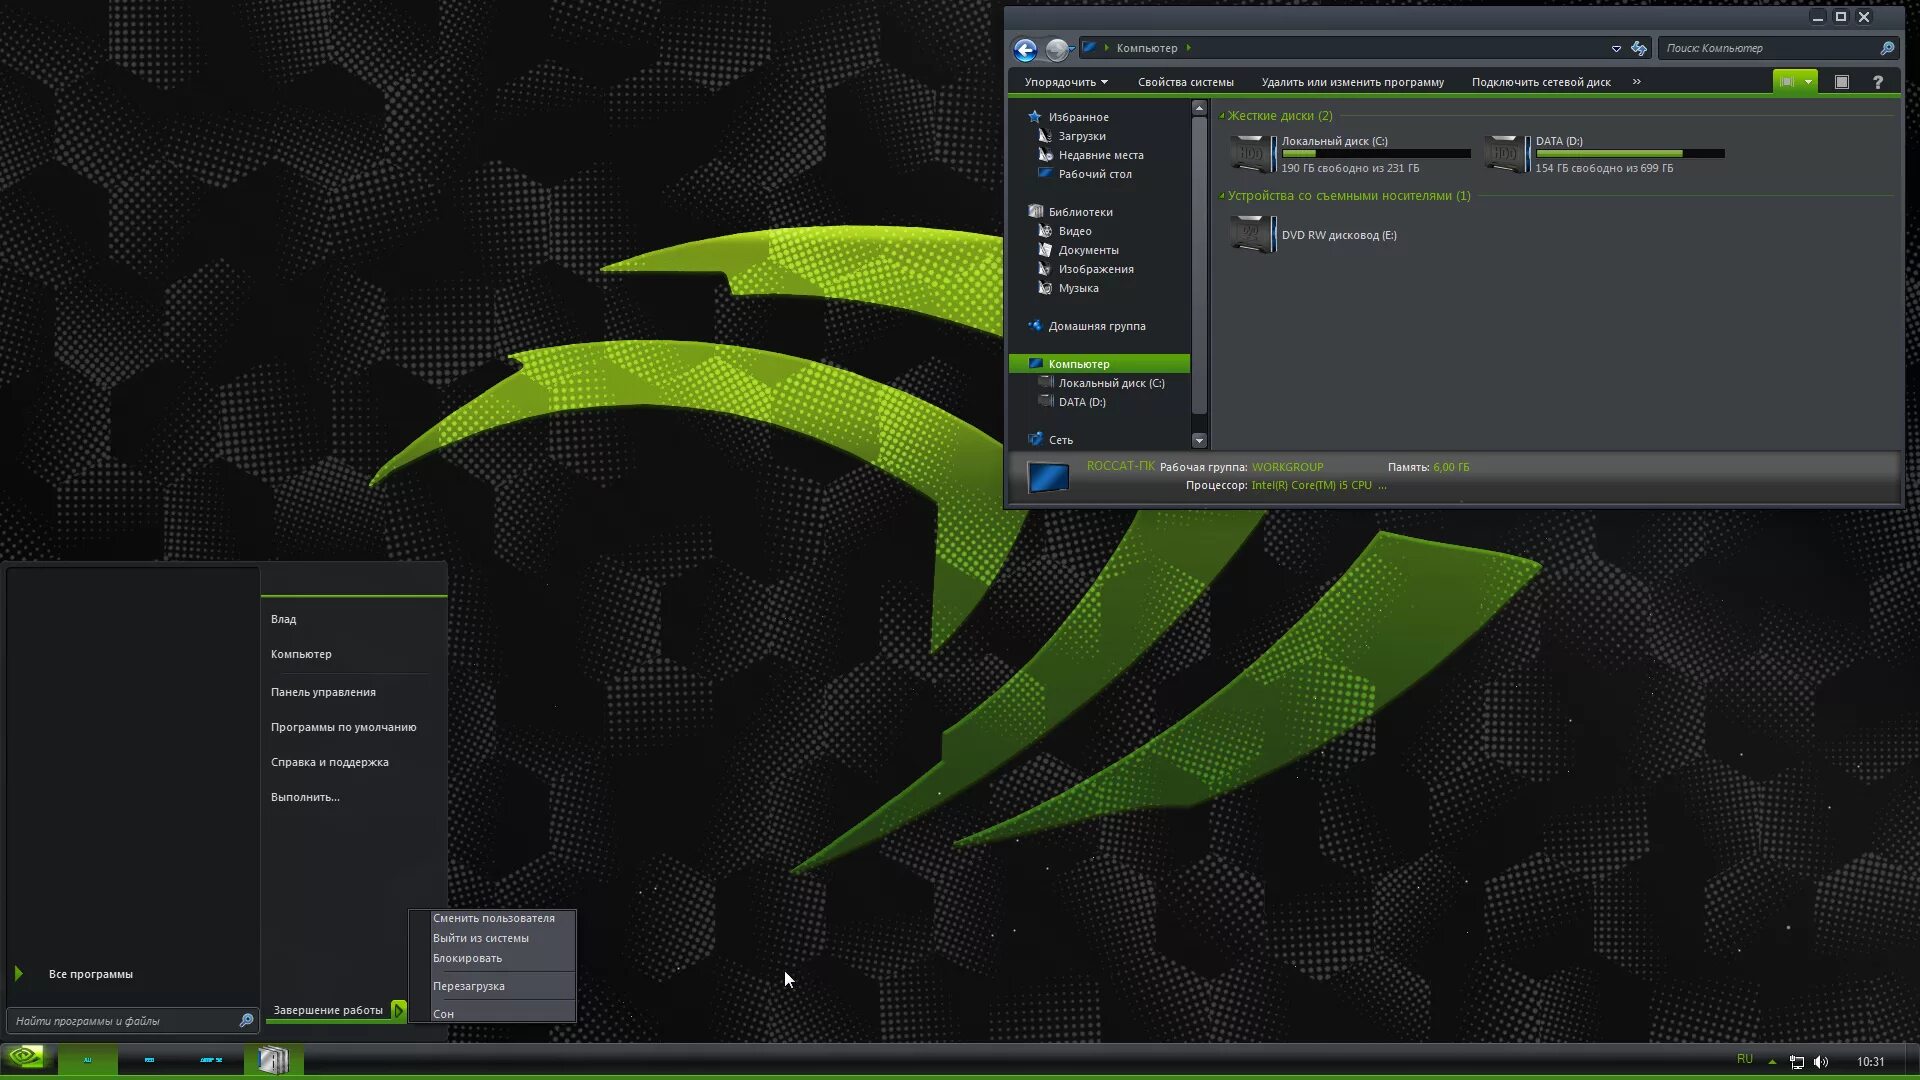Select Библиотеки in navigation pane
Screen dimensions: 1920x1080
tap(1080, 212)
